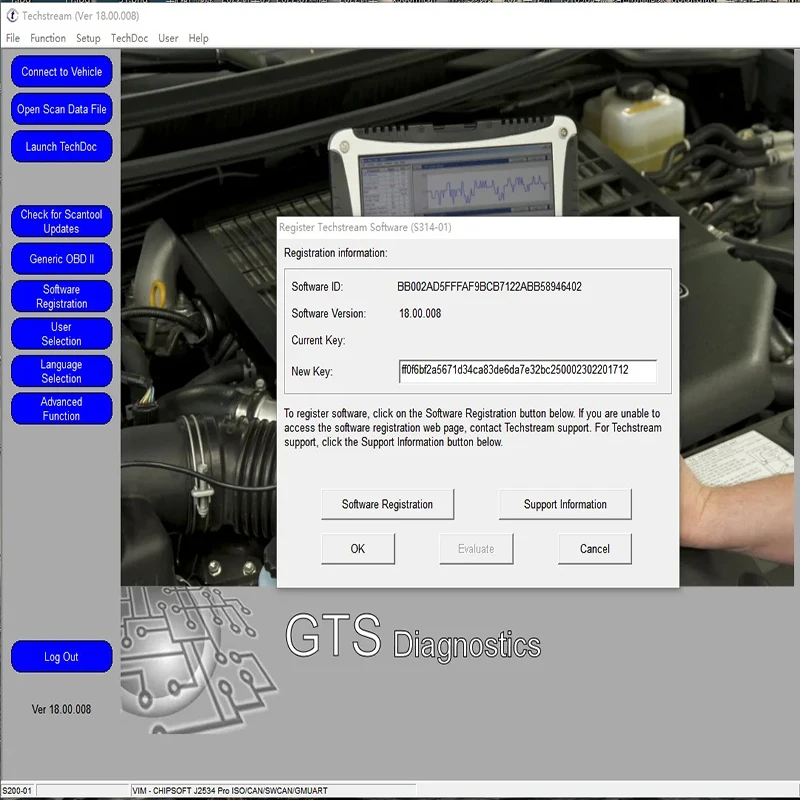Click Support Information button
Viewport: 800px width, 800px height.
(x=565, y=504)
